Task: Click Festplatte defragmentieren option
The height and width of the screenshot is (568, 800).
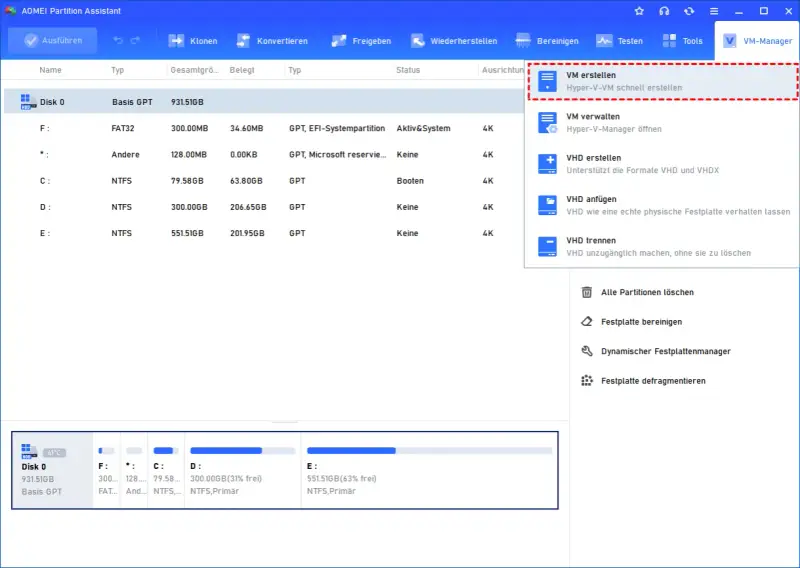Action: point(643,381)
